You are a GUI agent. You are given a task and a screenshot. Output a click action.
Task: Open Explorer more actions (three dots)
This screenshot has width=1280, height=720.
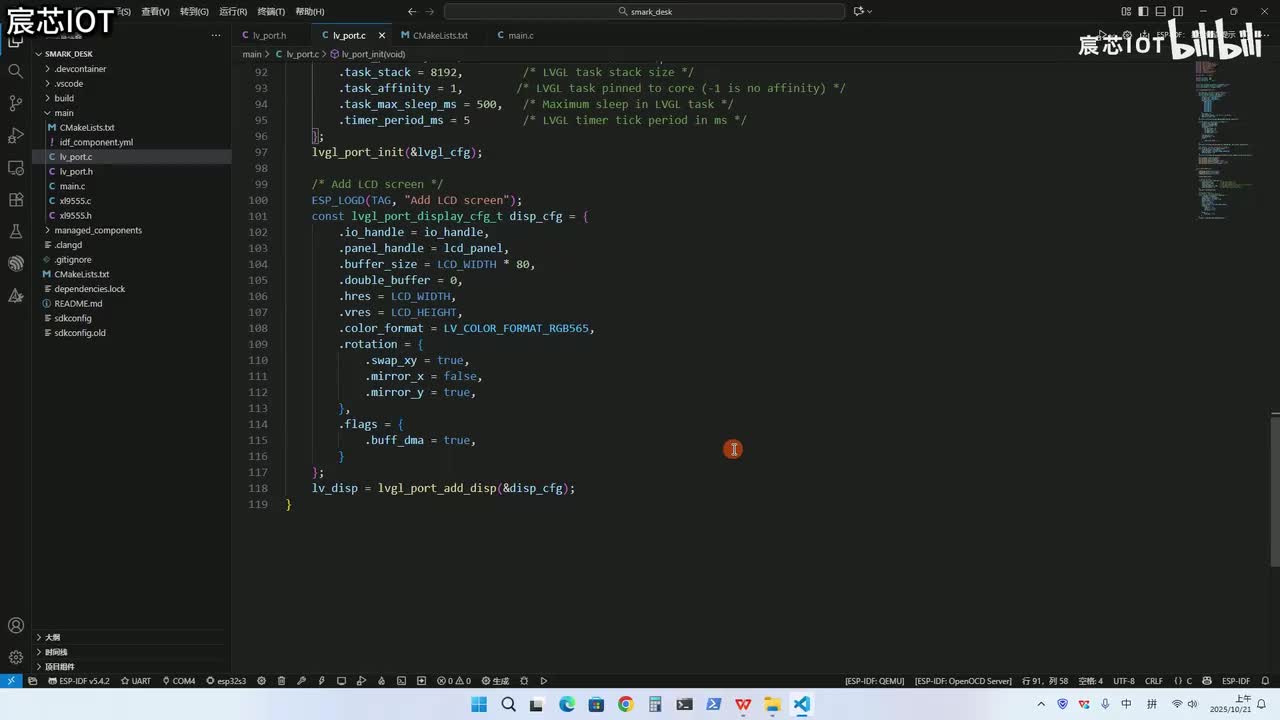click(x=216, y=35)
